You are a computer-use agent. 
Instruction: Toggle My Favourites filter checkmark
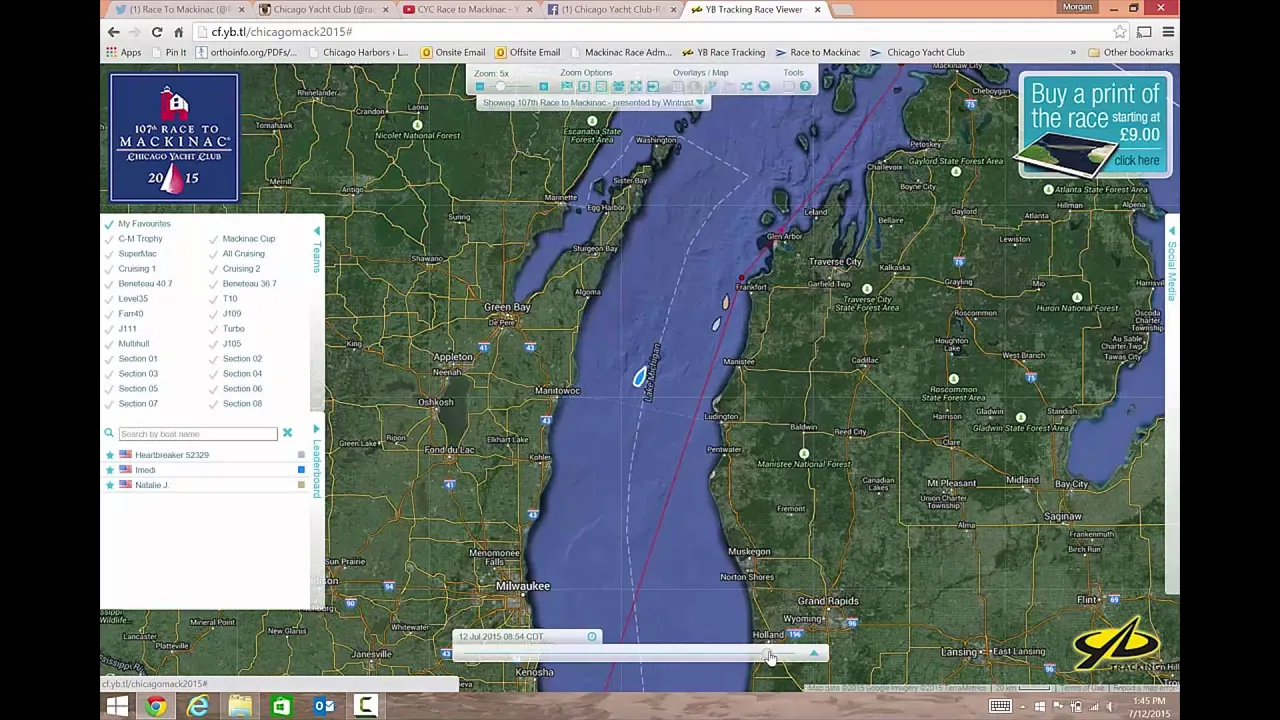(x=109, y=224)
